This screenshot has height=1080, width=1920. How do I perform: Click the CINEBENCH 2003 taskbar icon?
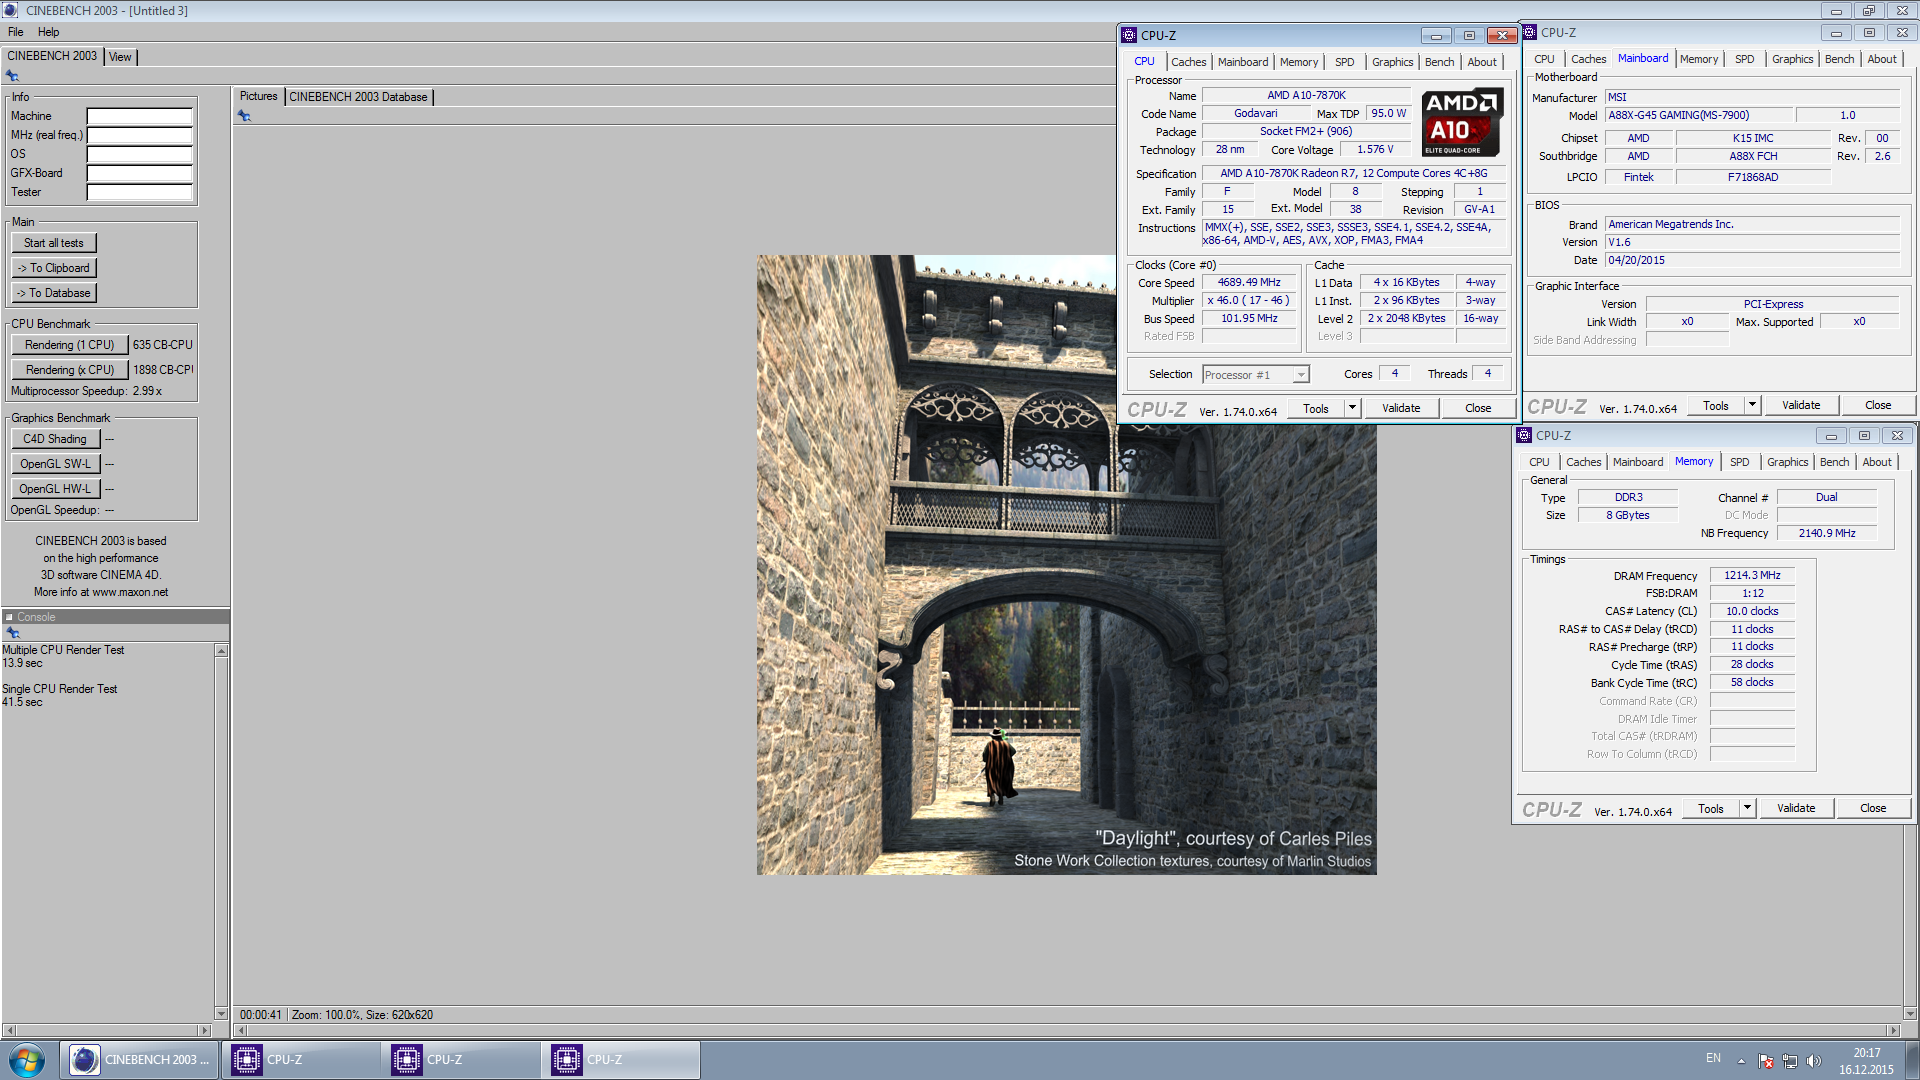[138, 1060]
